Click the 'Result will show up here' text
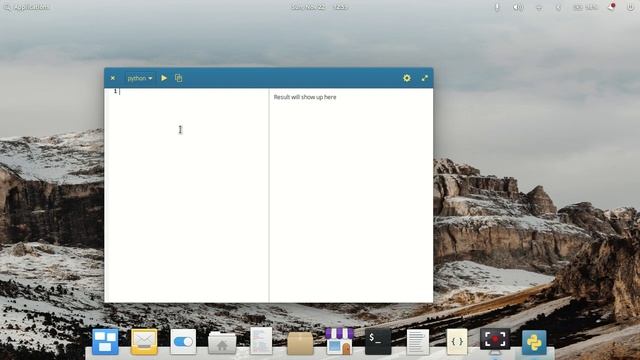 [x=305, y=97]
